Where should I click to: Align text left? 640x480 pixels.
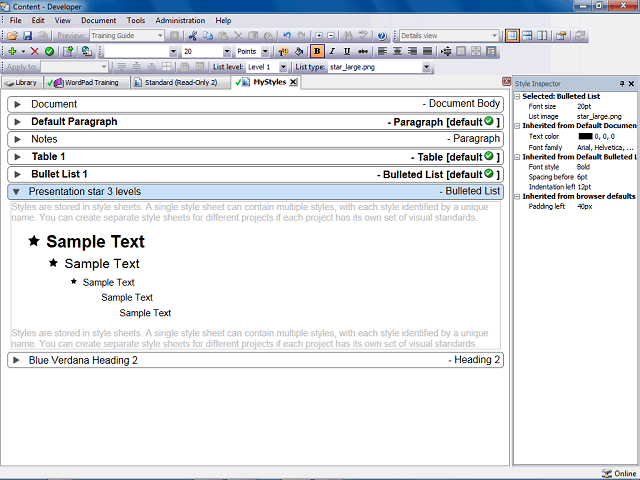pos(382,51)
